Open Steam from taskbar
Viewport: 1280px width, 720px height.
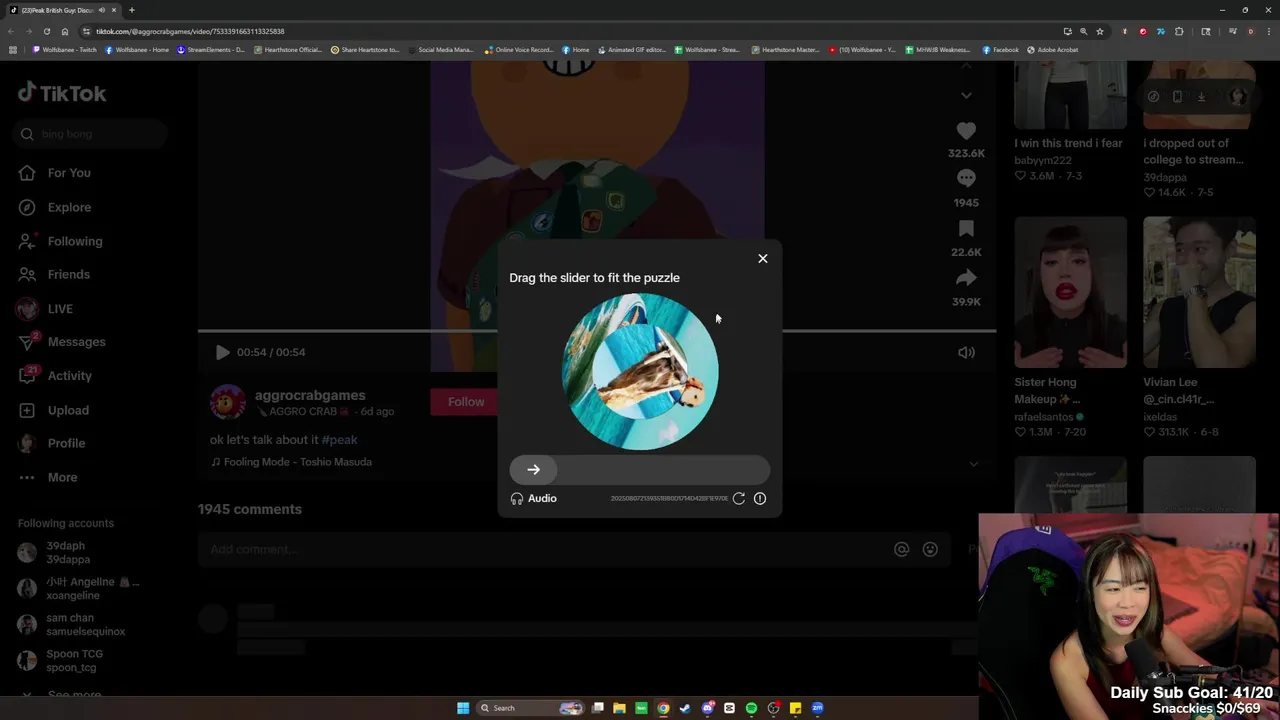[x=685, y=708]
